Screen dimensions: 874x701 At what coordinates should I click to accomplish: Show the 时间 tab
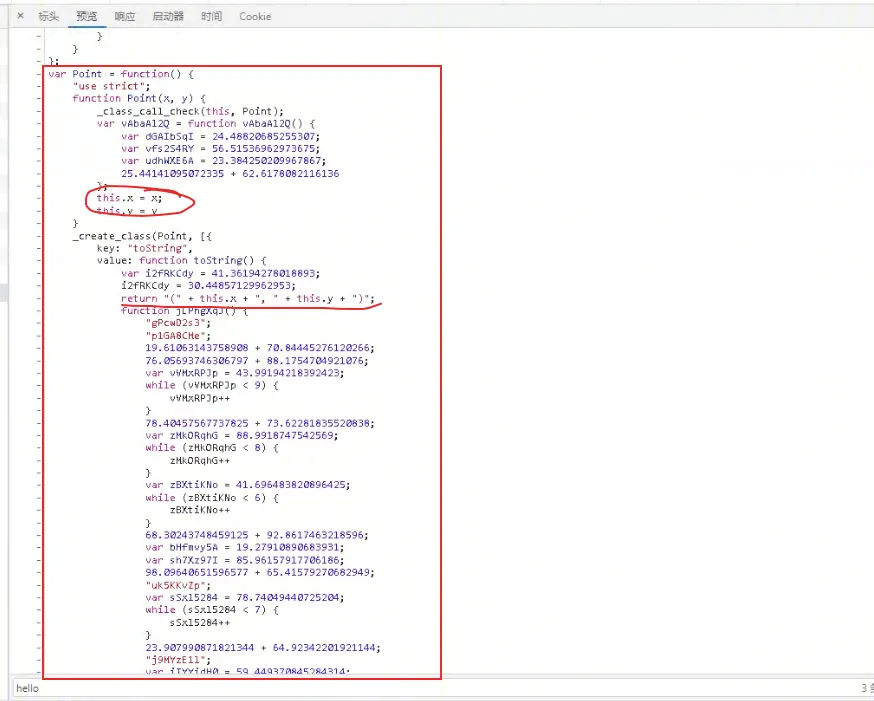pos(211,17)
